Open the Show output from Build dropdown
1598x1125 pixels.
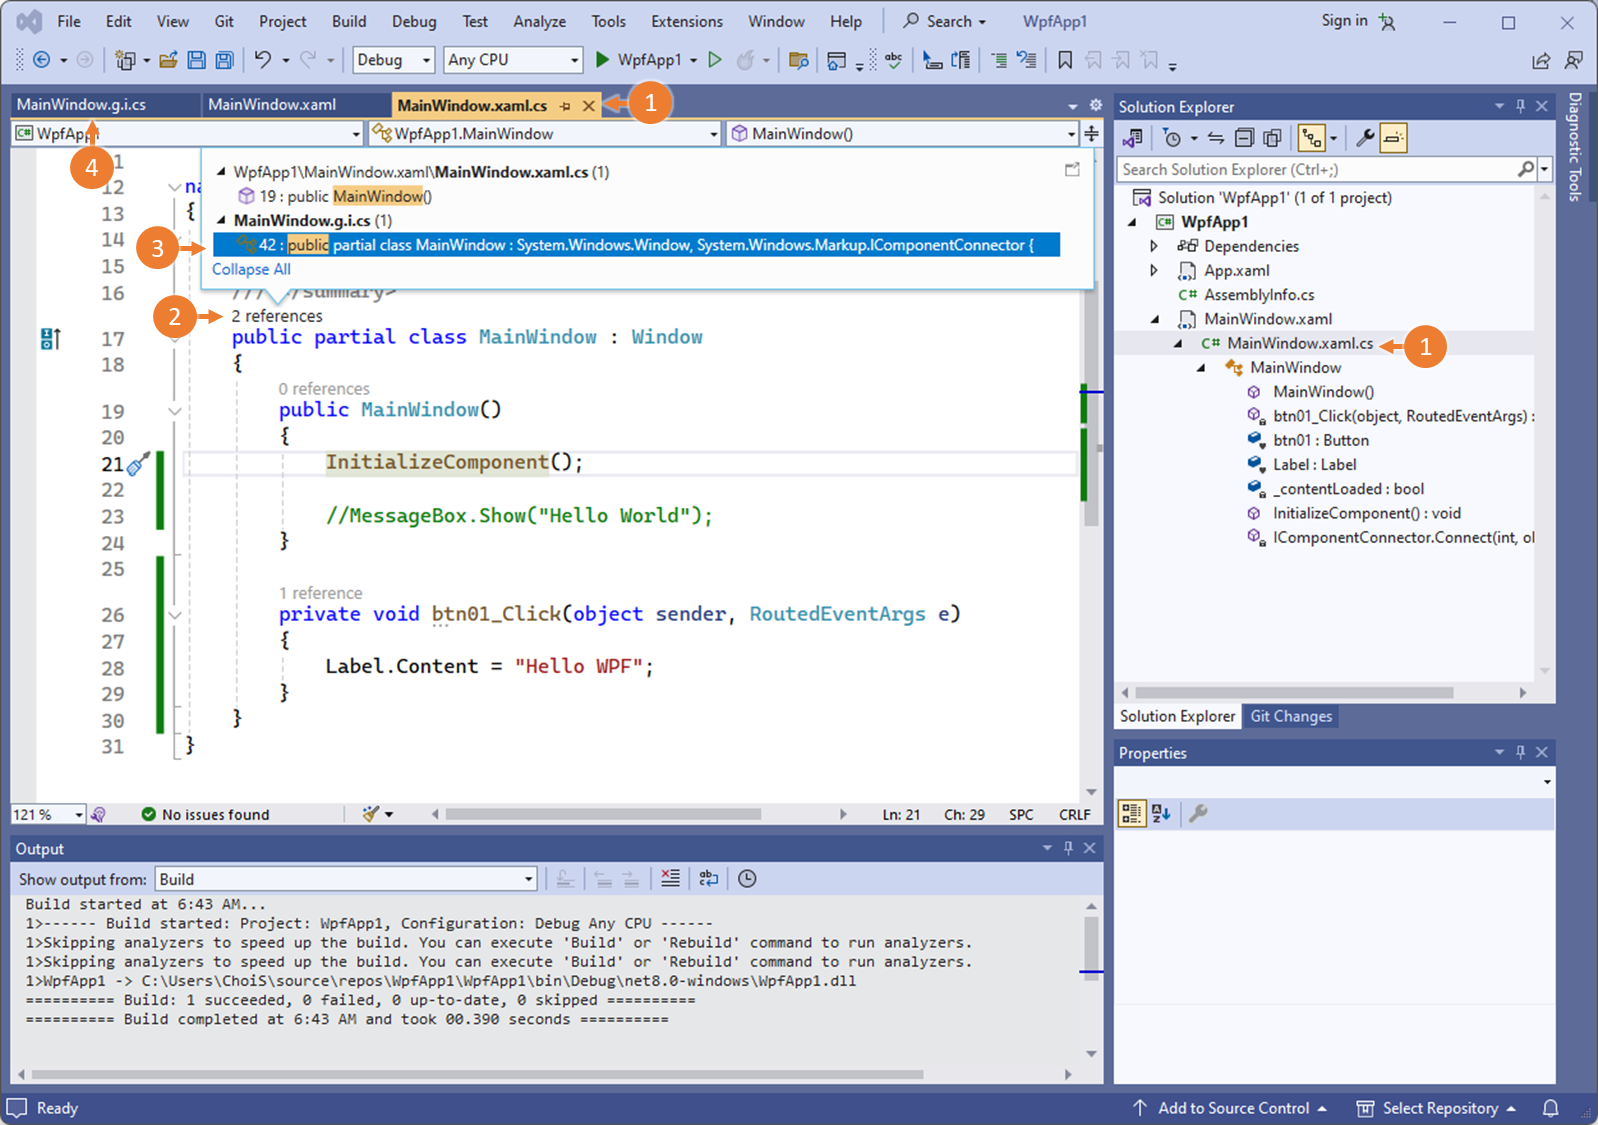[346, 879]
